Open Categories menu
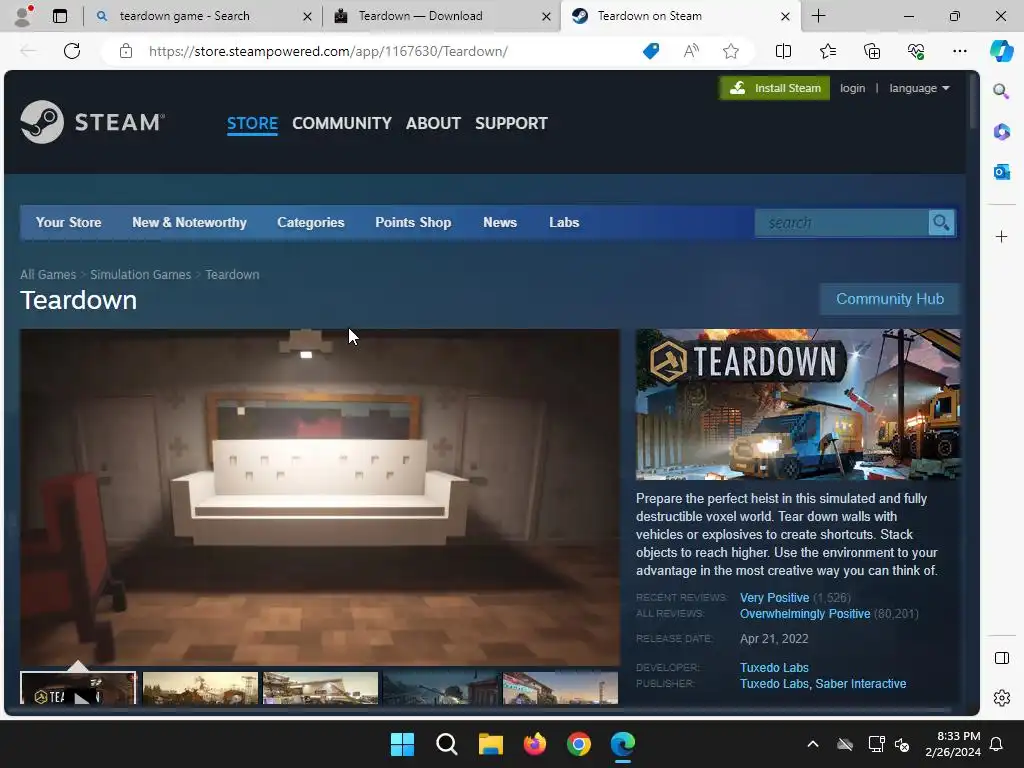1024x768 pixels. click(311, 223)
